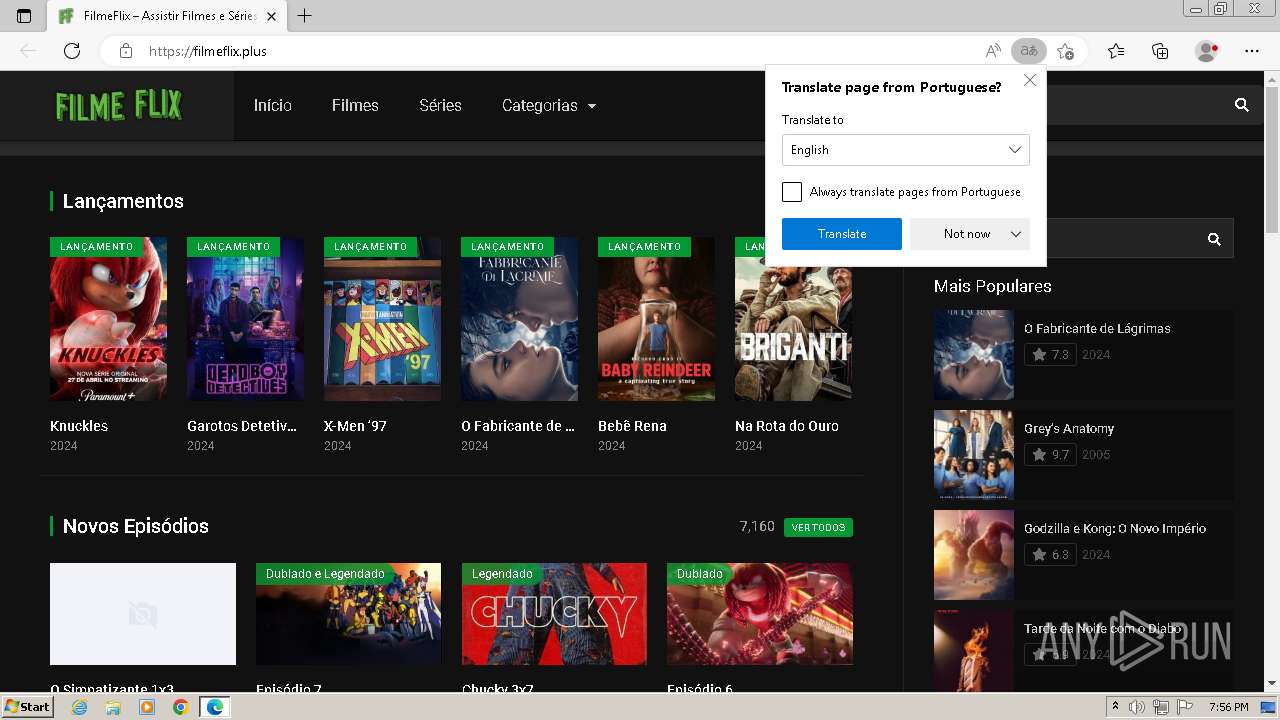Click the taskbar clock 7:56 PM

click(1228, 707)
